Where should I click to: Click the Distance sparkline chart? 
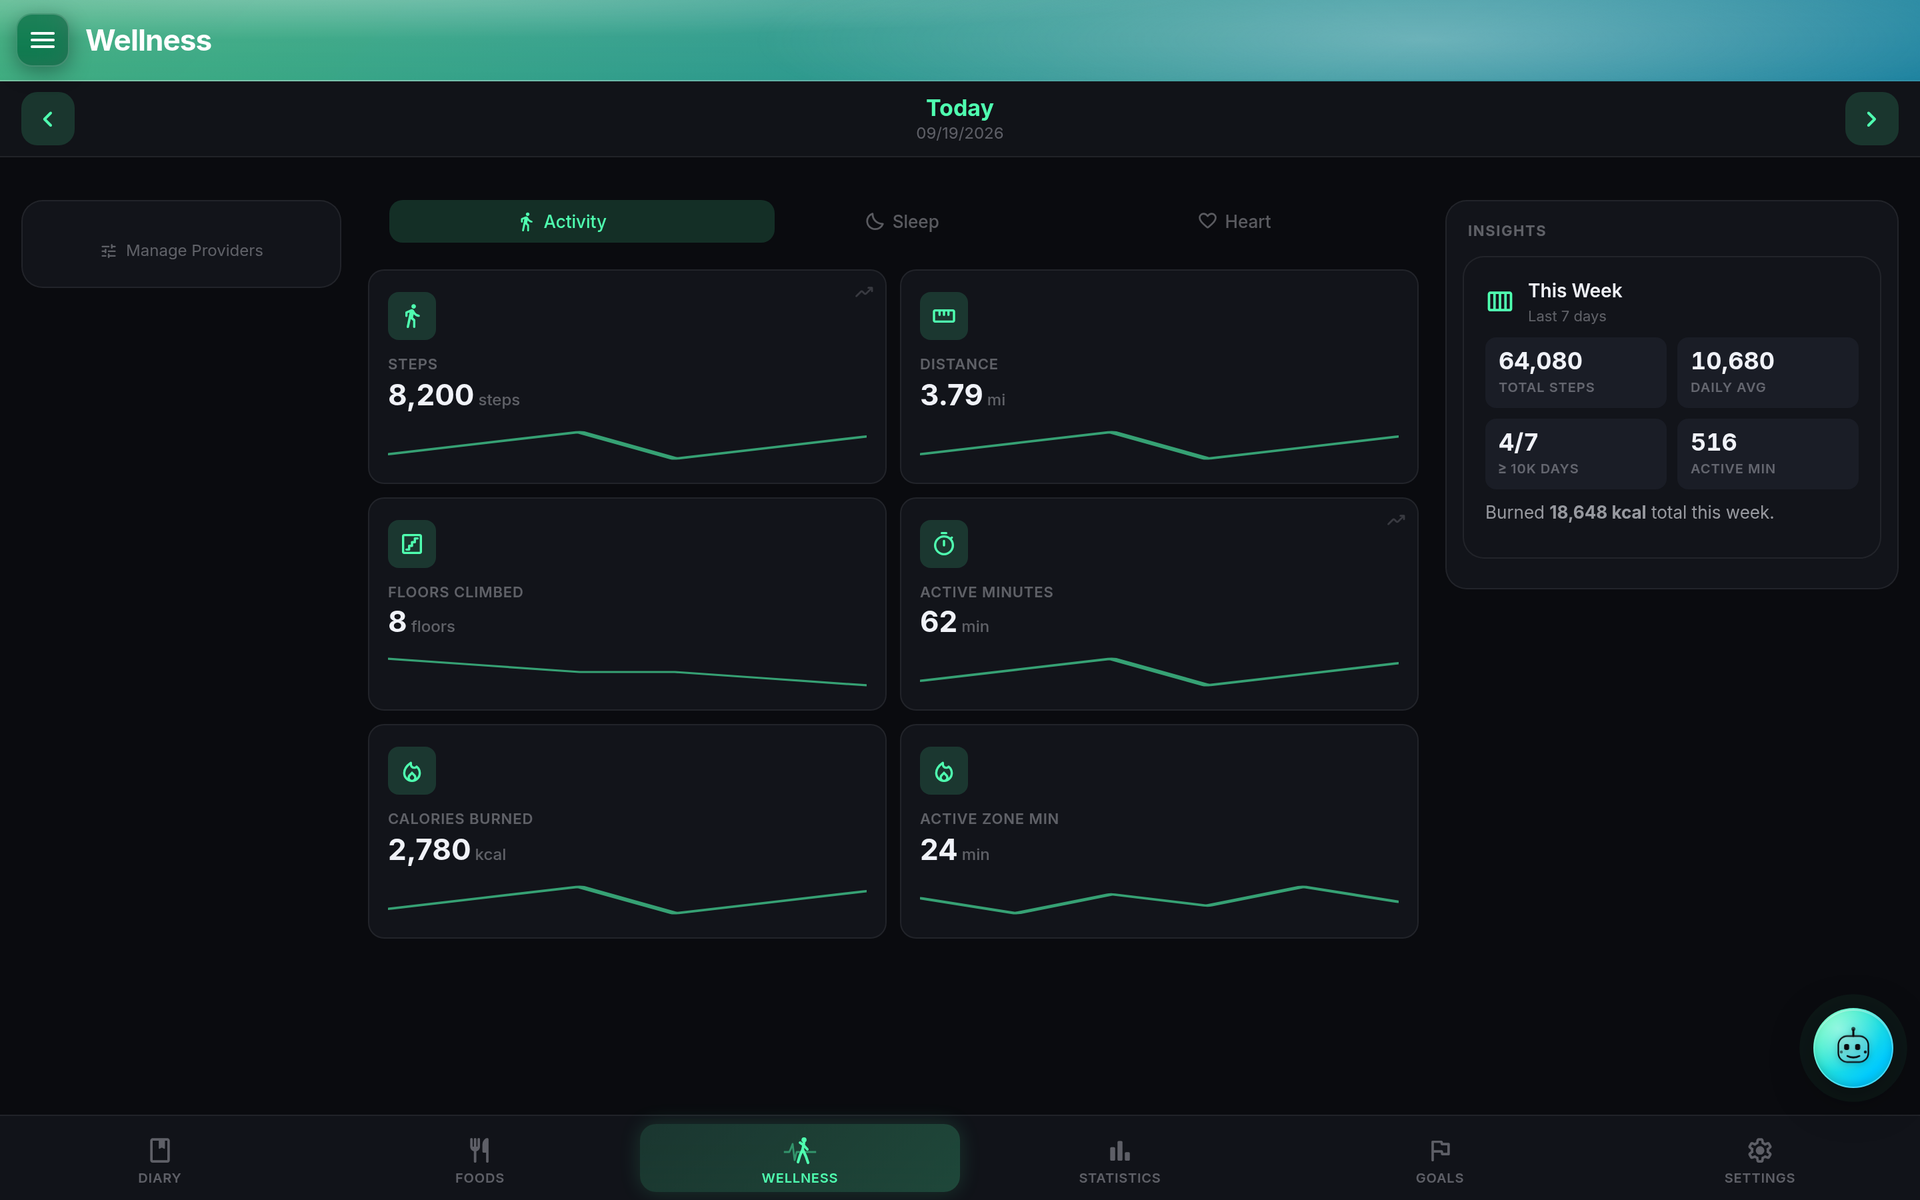1159,445
